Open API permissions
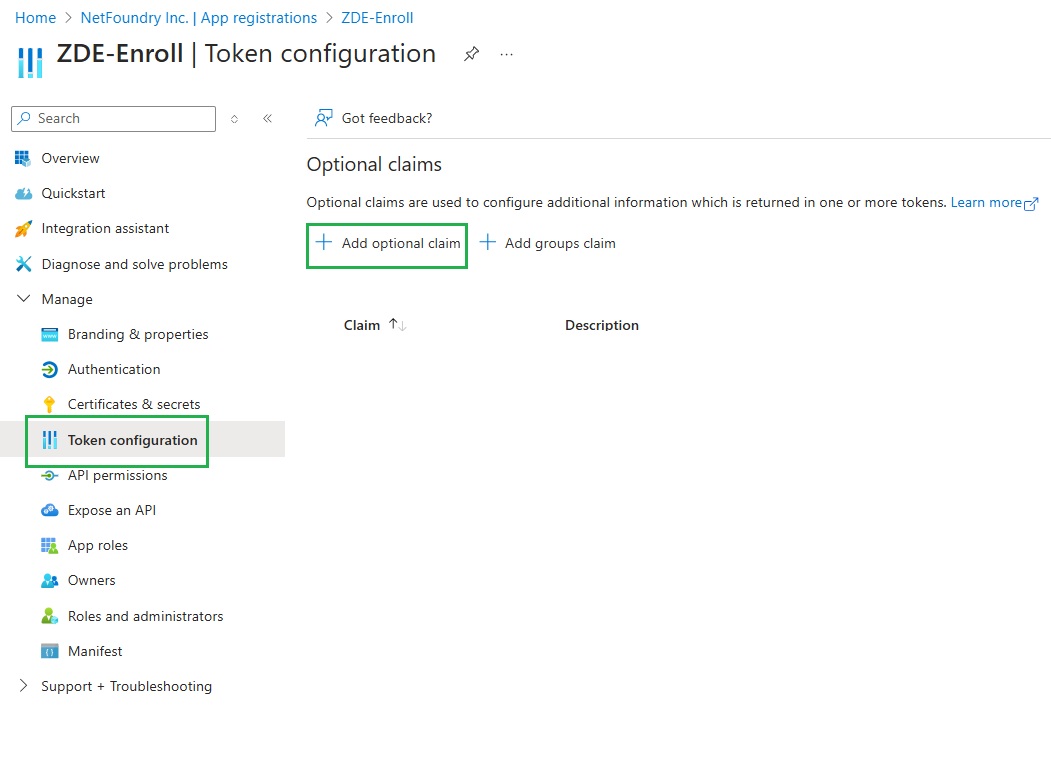1051x763 pixels. click(117, 475)
